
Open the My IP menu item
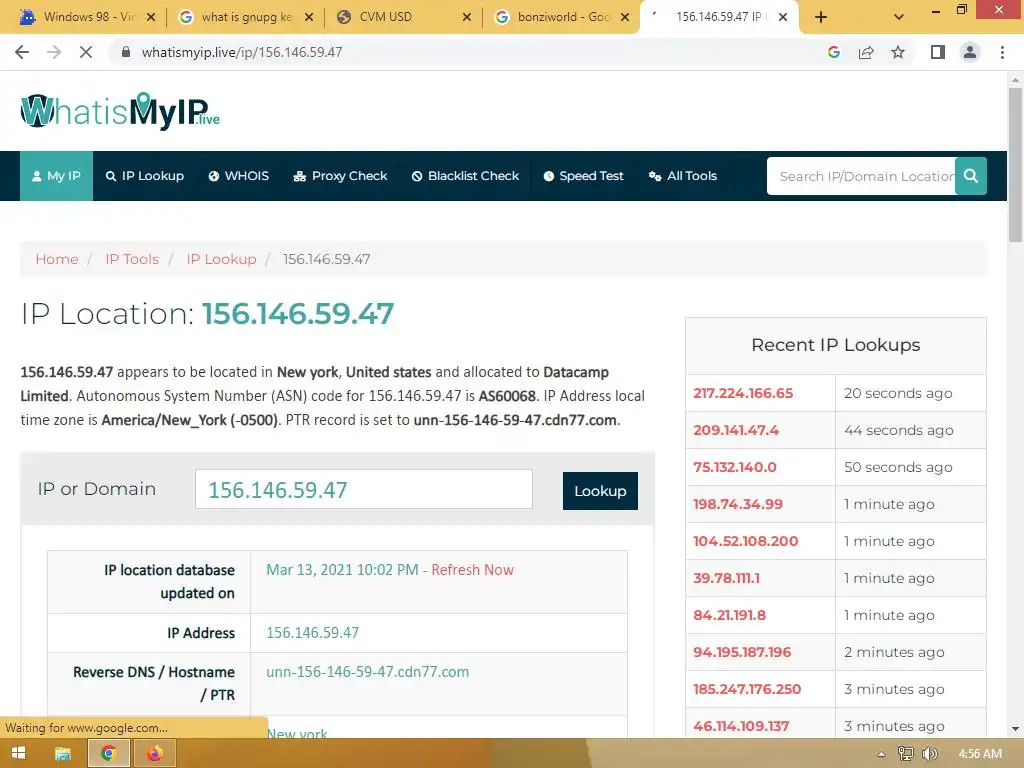coord(56,176)
